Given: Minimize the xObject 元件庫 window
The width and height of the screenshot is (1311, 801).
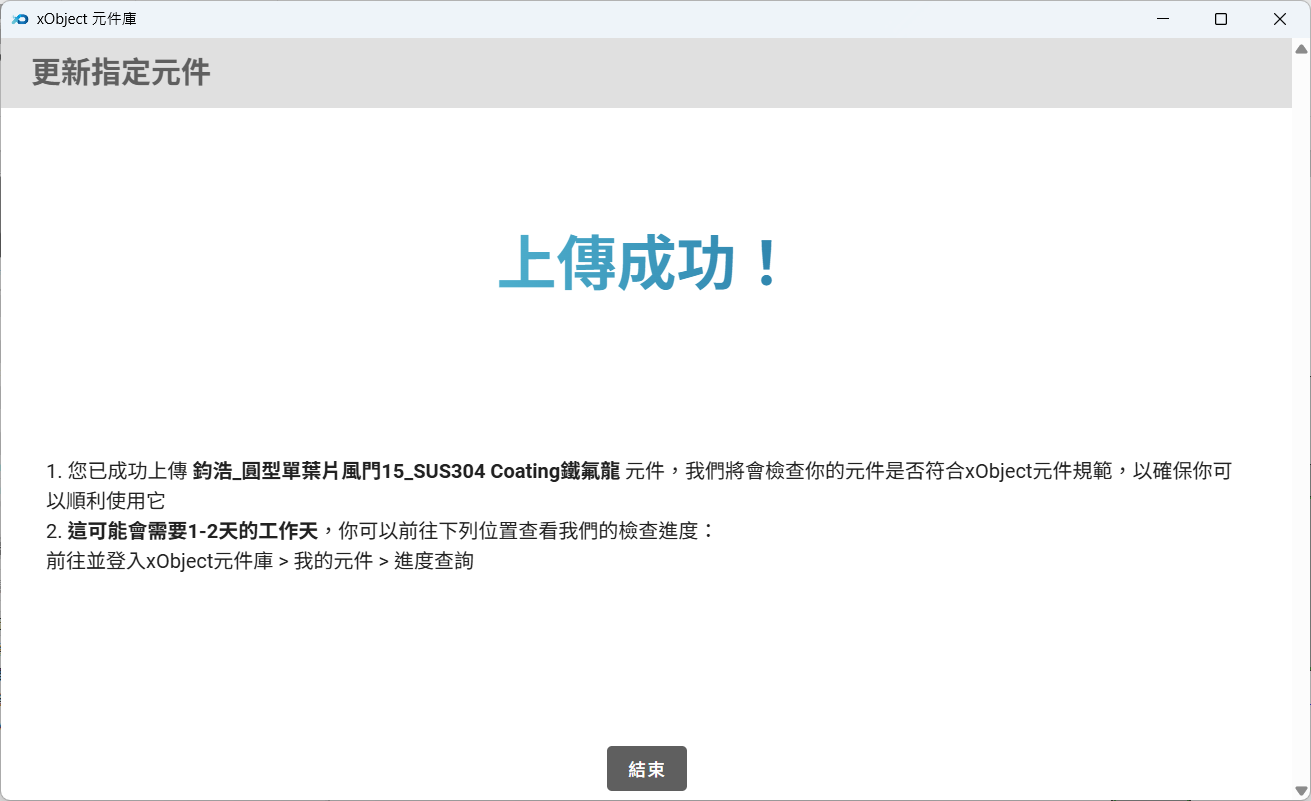Looking at the screenshot, I should point(1162,19).
